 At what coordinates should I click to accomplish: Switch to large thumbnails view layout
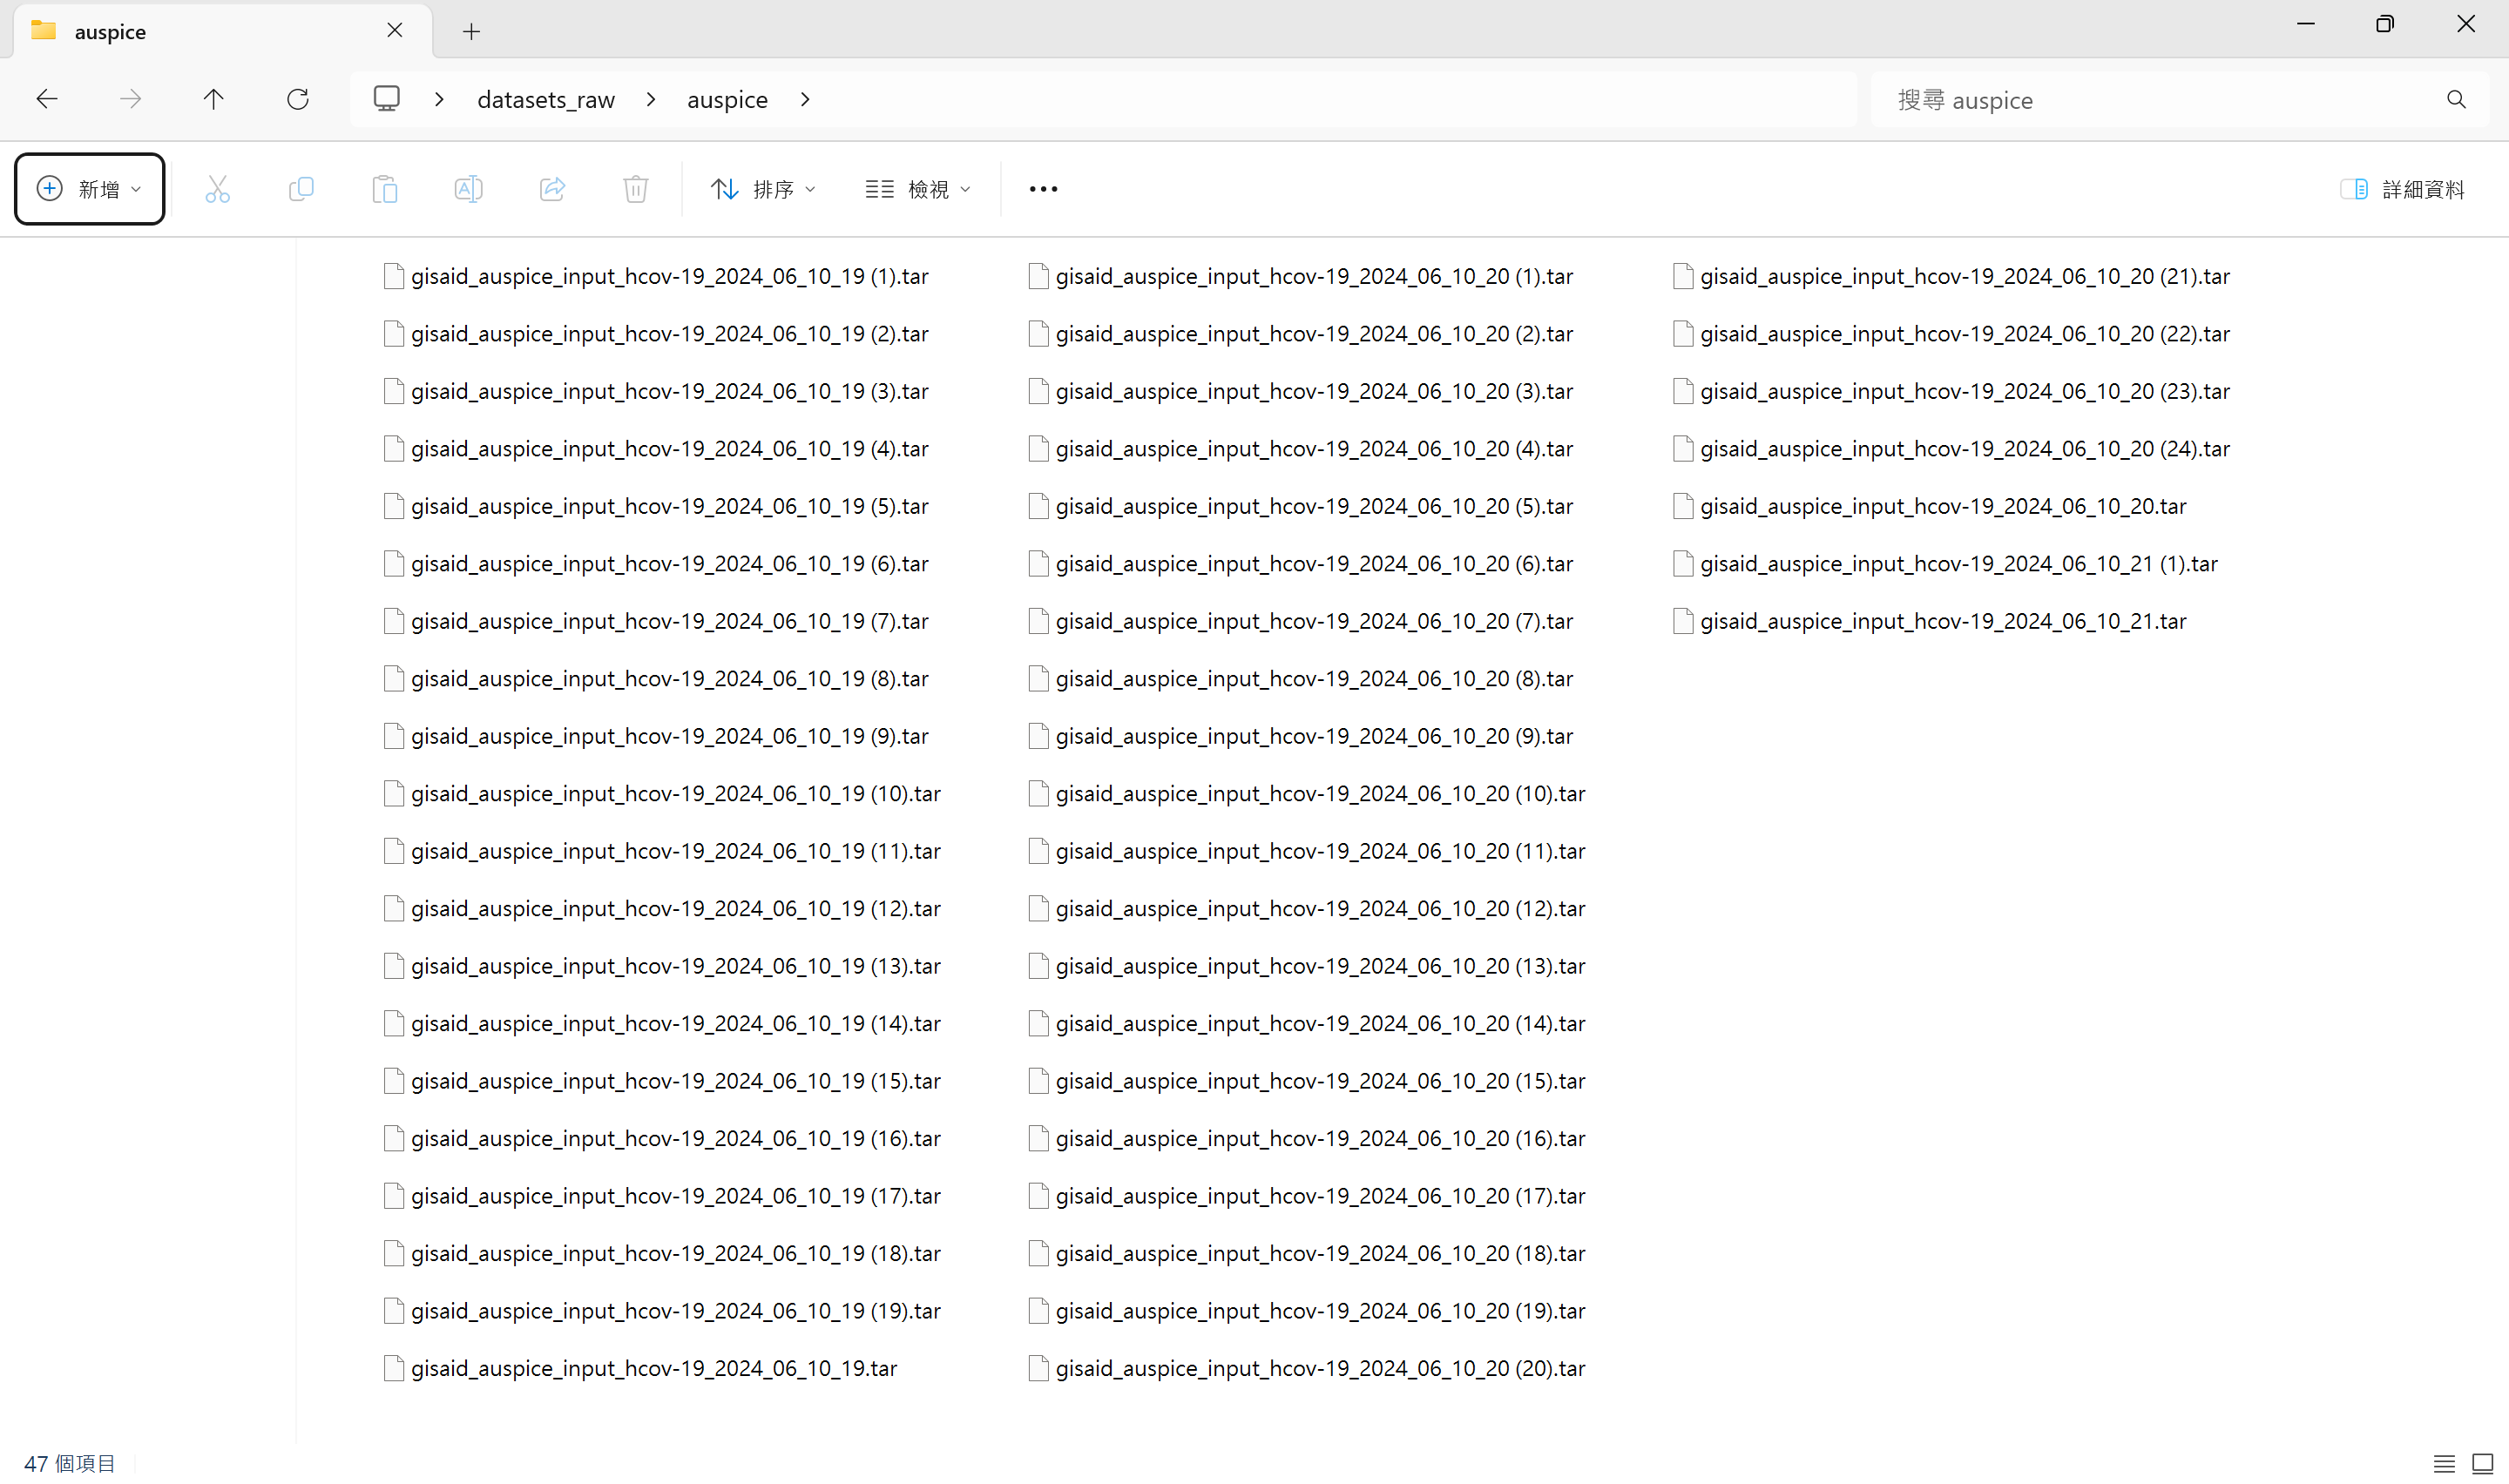pyautogui.click(x=2482, y=1464)
